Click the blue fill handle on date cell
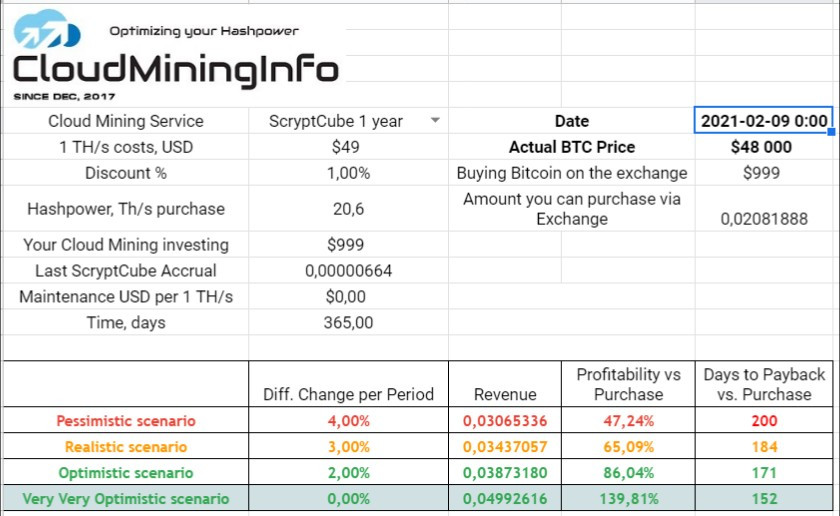The width and height of the screenshot is (840, 516). point(831,132)
